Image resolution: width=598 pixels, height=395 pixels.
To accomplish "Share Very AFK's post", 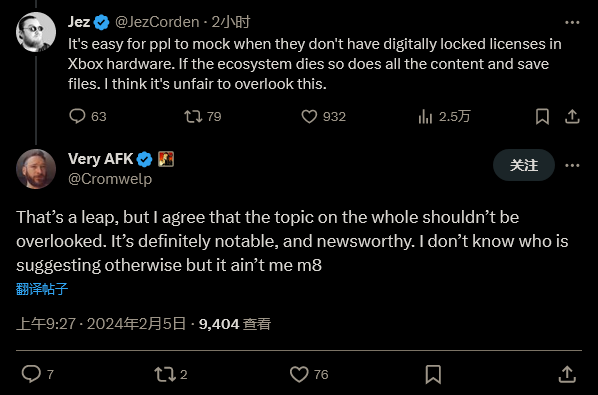I will click(567, 374).
